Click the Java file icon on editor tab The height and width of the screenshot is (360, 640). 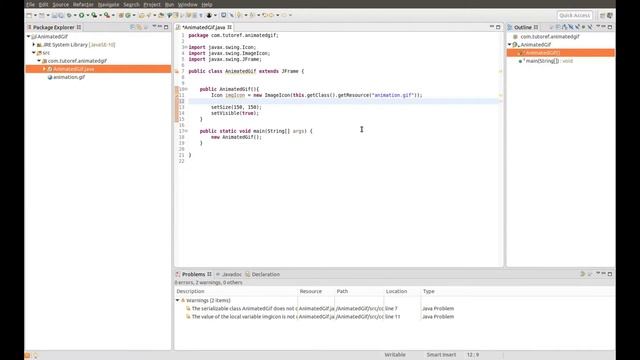(x=178, y=27)
